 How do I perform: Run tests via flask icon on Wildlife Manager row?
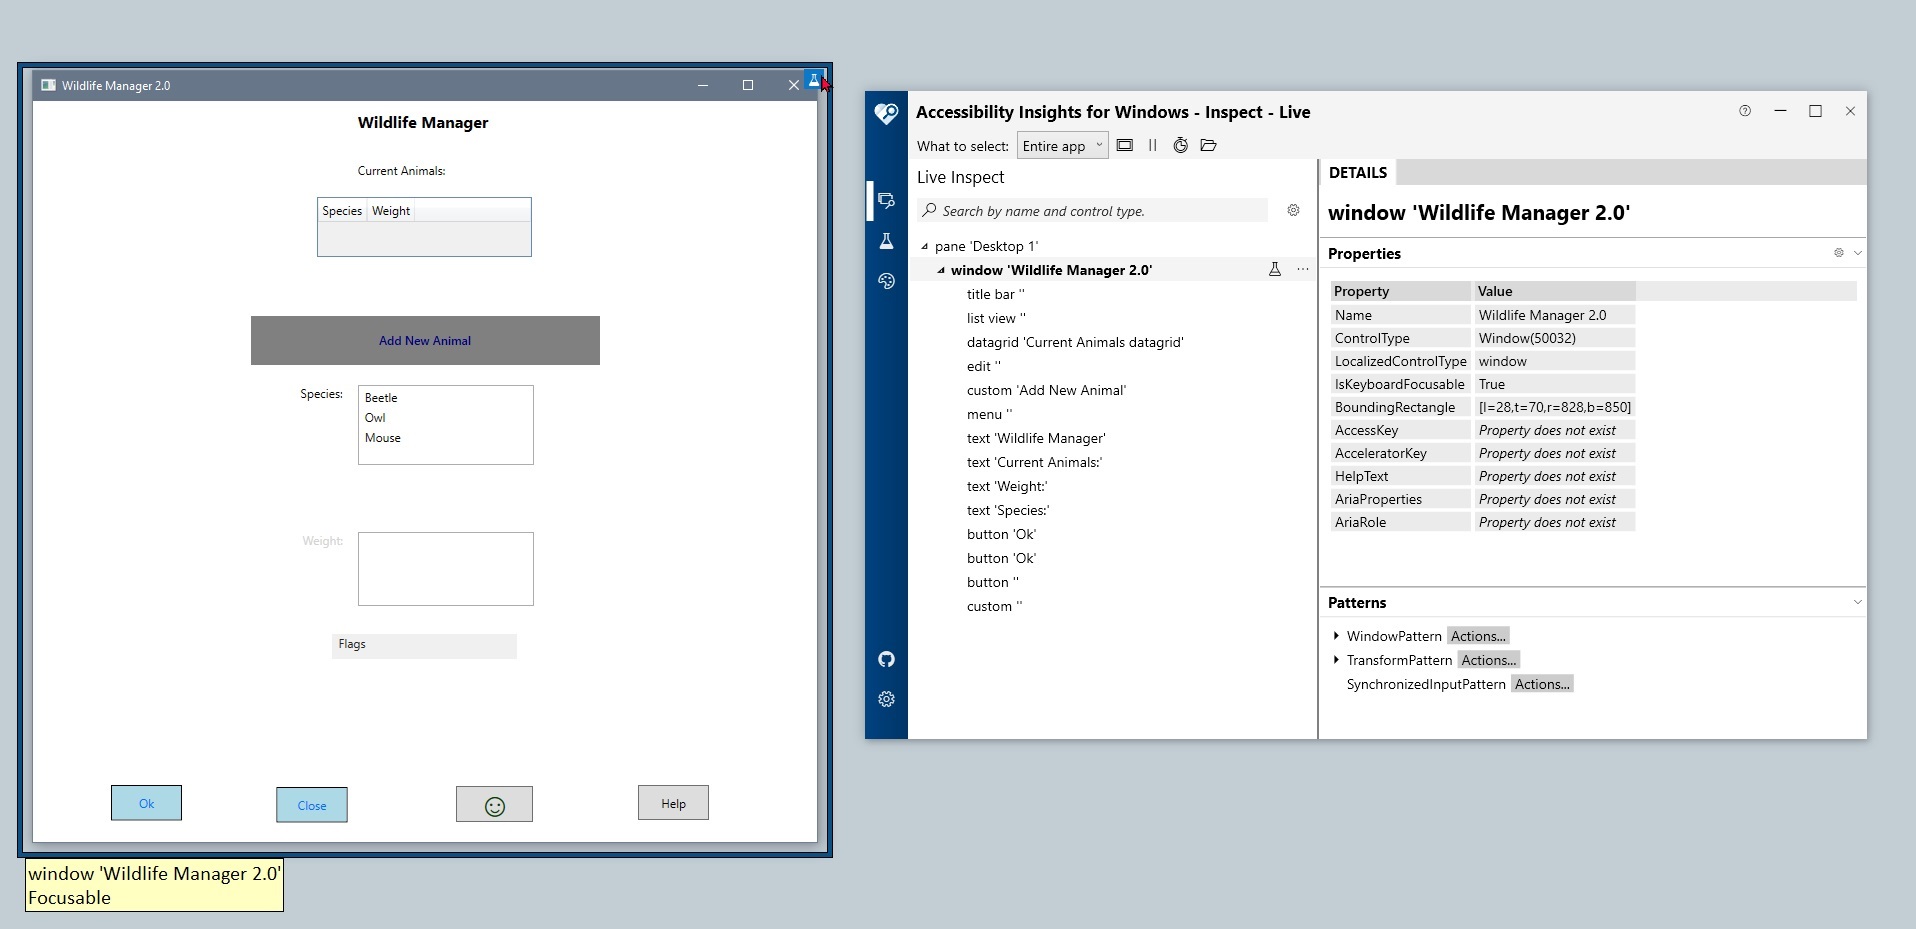click(1275, 269)
